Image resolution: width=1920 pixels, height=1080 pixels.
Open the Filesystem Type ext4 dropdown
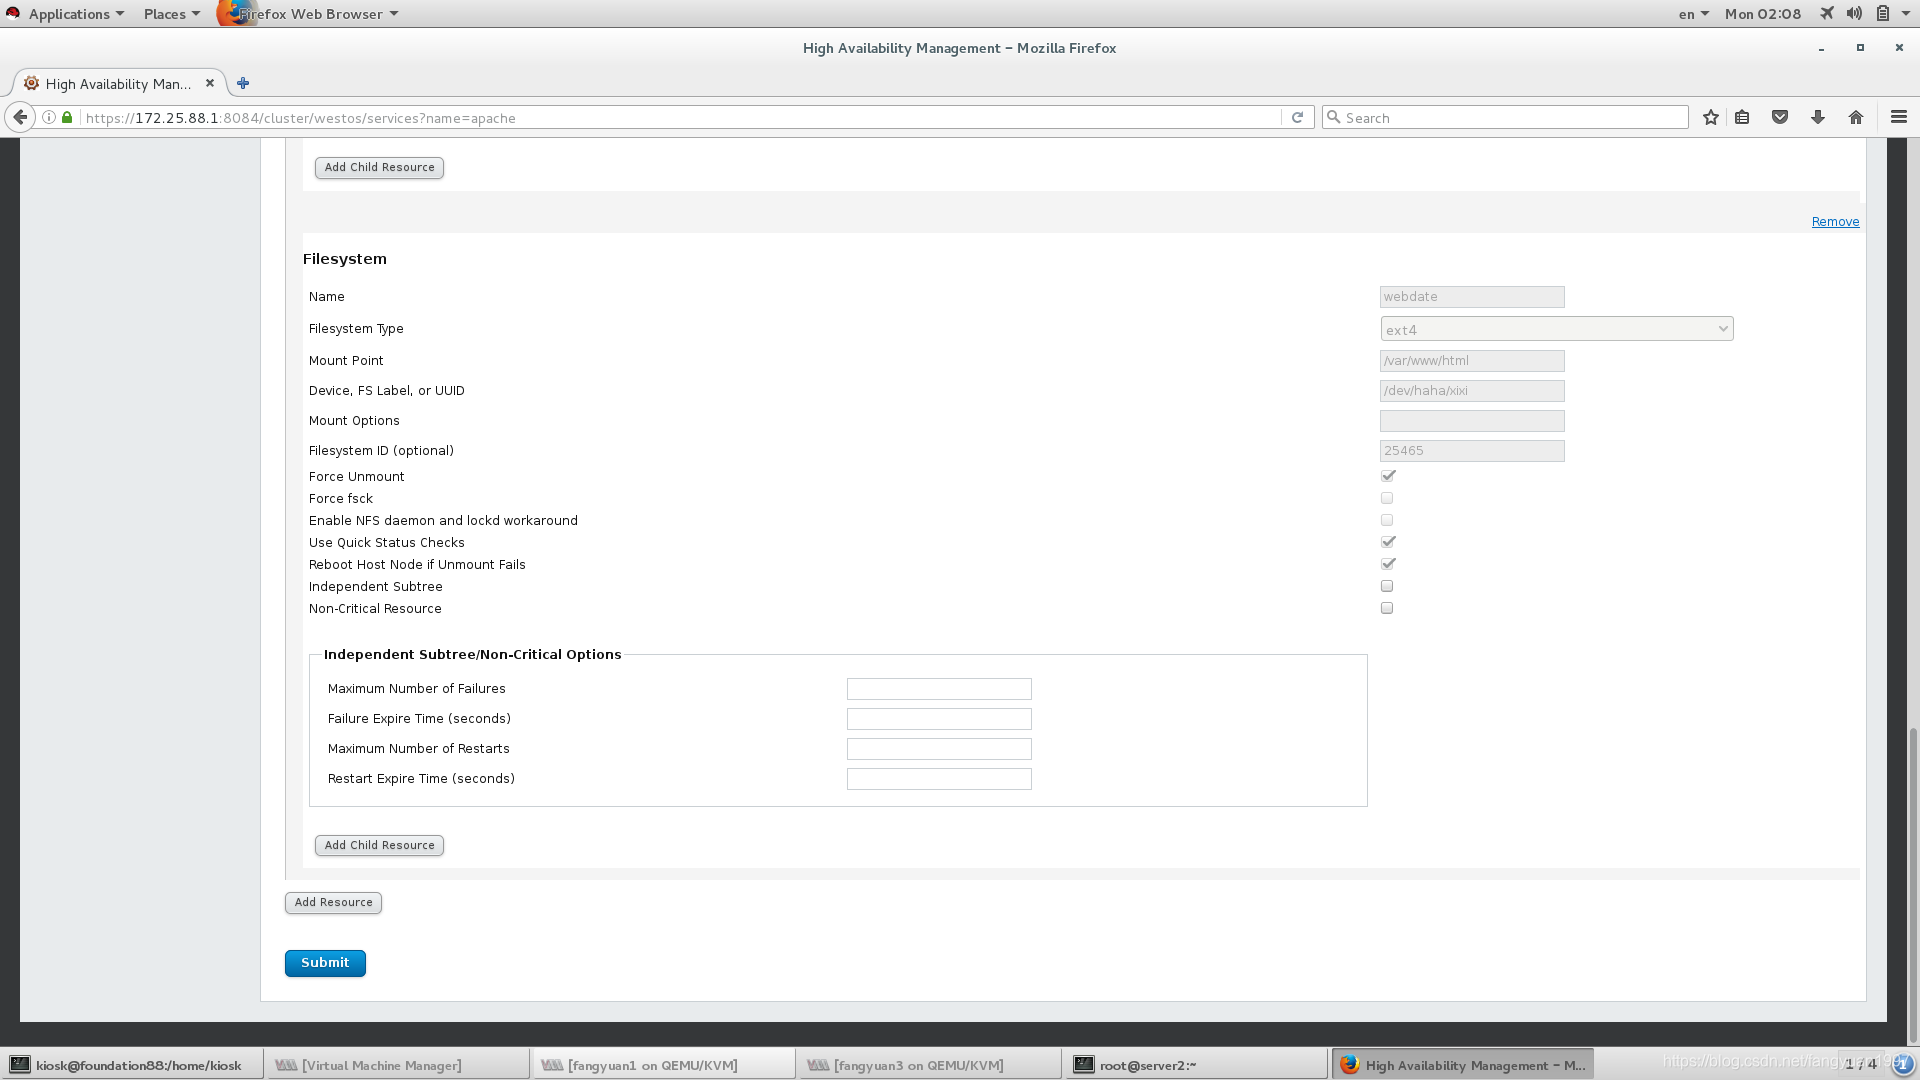tap(1556, 329)
